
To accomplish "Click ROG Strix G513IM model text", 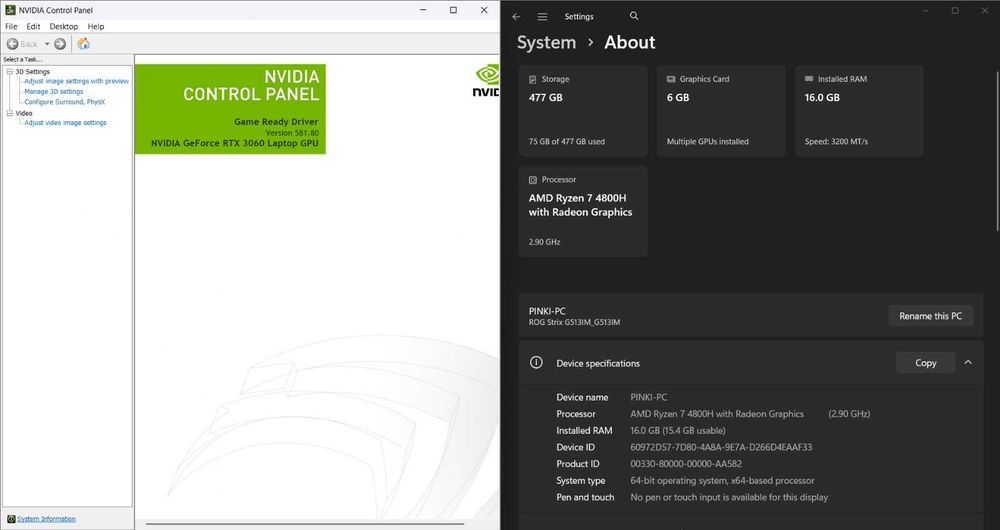I will pyautogui.click(x=574, y=322).
